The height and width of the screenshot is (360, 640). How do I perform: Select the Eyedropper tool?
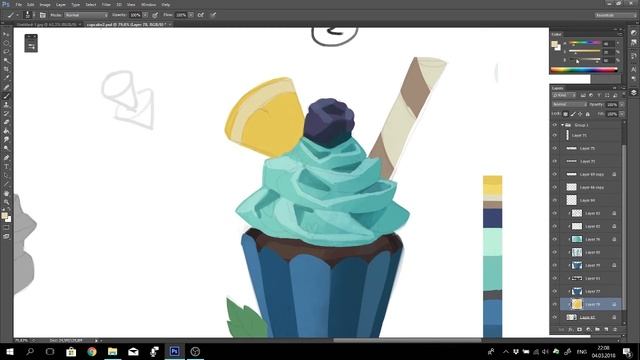tap(6, 78)
